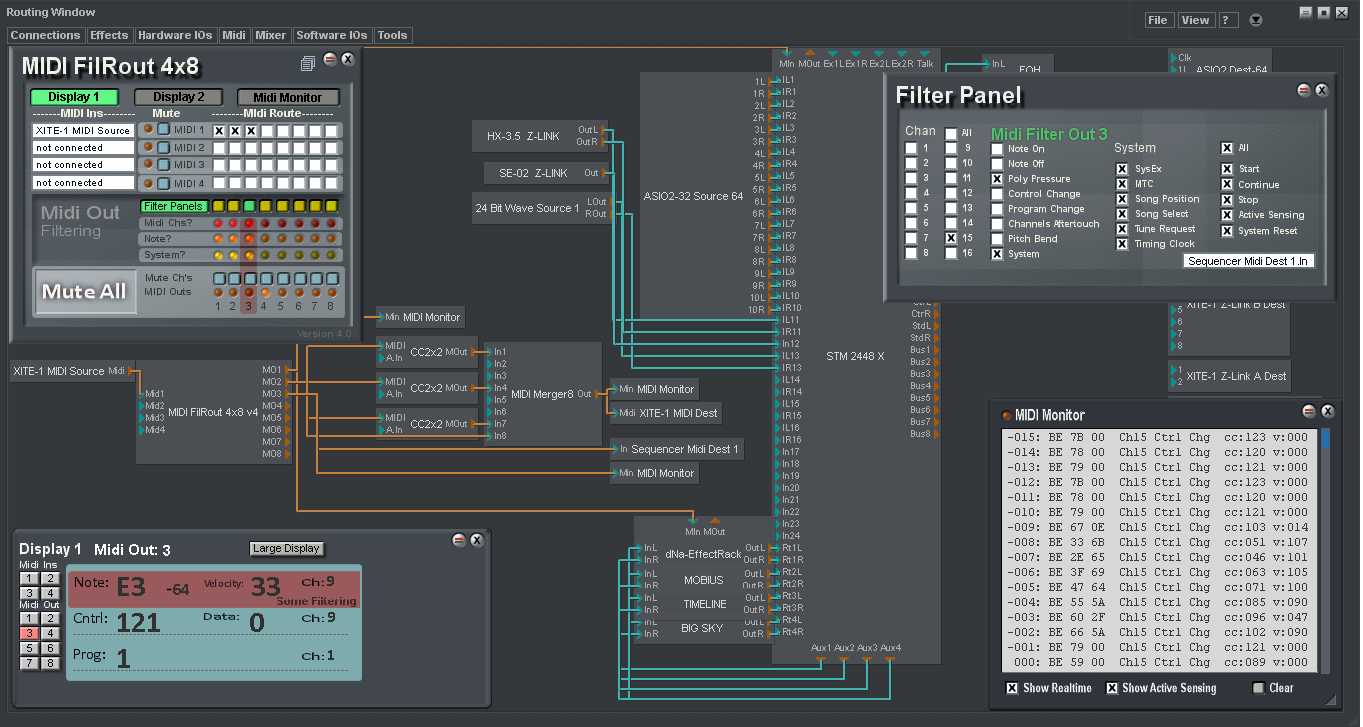Click the dropdown arrow icon next to the ? button

pyautogui.click(x=1256, y=20)
